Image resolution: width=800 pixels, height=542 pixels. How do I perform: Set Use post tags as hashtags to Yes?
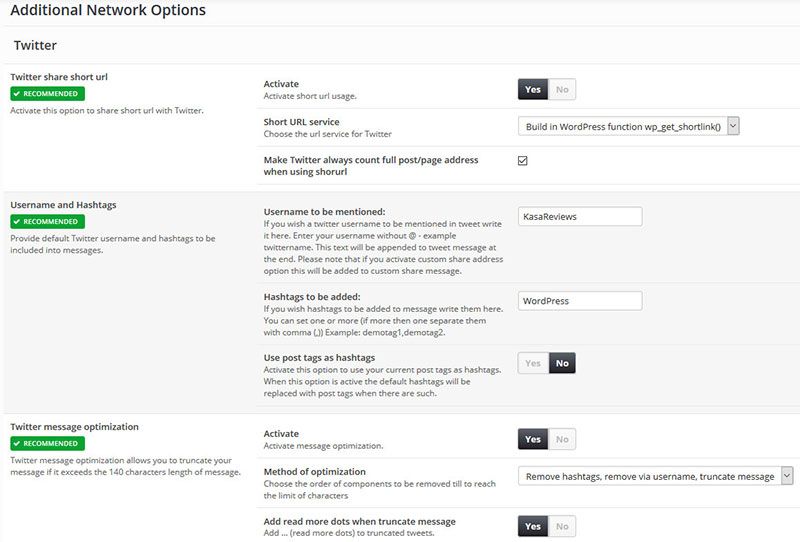pyautogui.click(x=533, y=364)
